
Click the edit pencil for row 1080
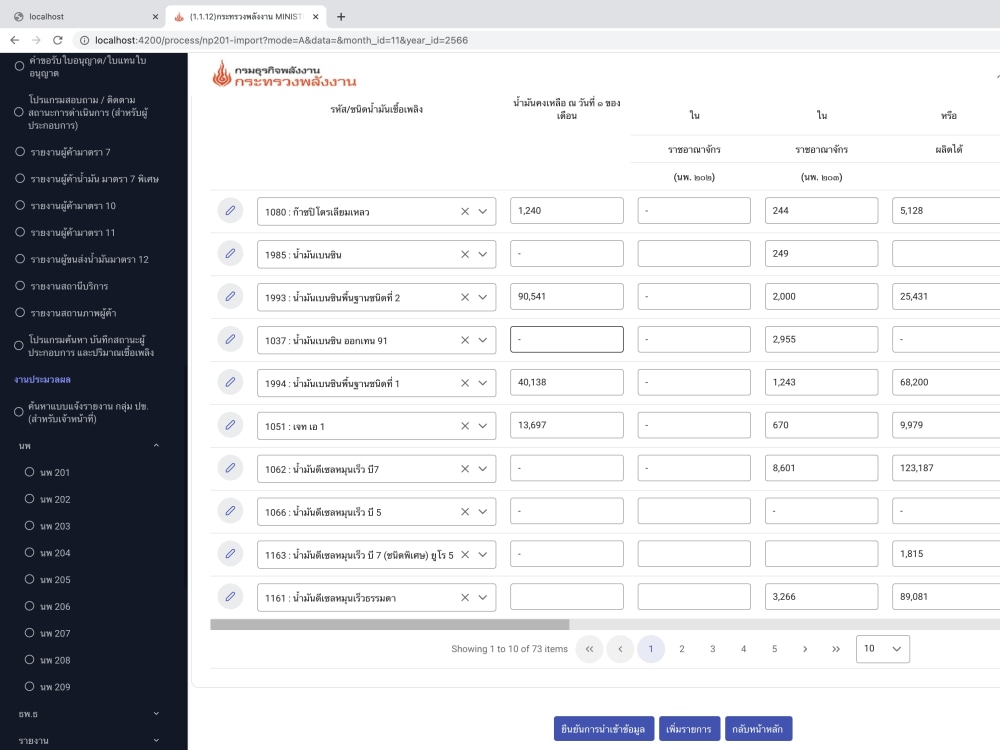click(230, 210)
